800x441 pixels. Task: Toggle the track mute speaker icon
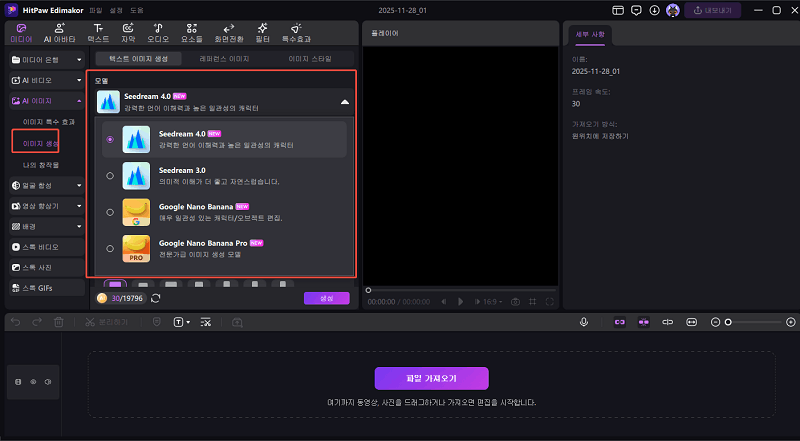(48, 382)
